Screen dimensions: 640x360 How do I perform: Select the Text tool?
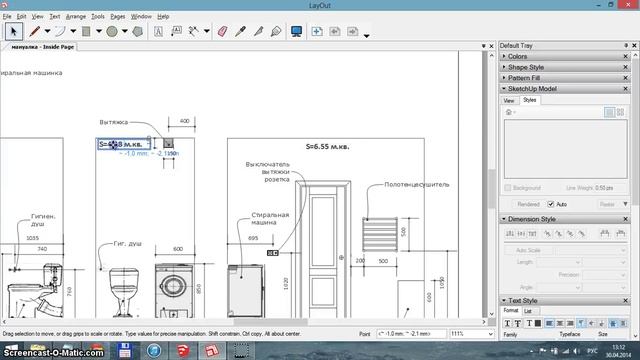pyautogui.click(x=158, y=31)
